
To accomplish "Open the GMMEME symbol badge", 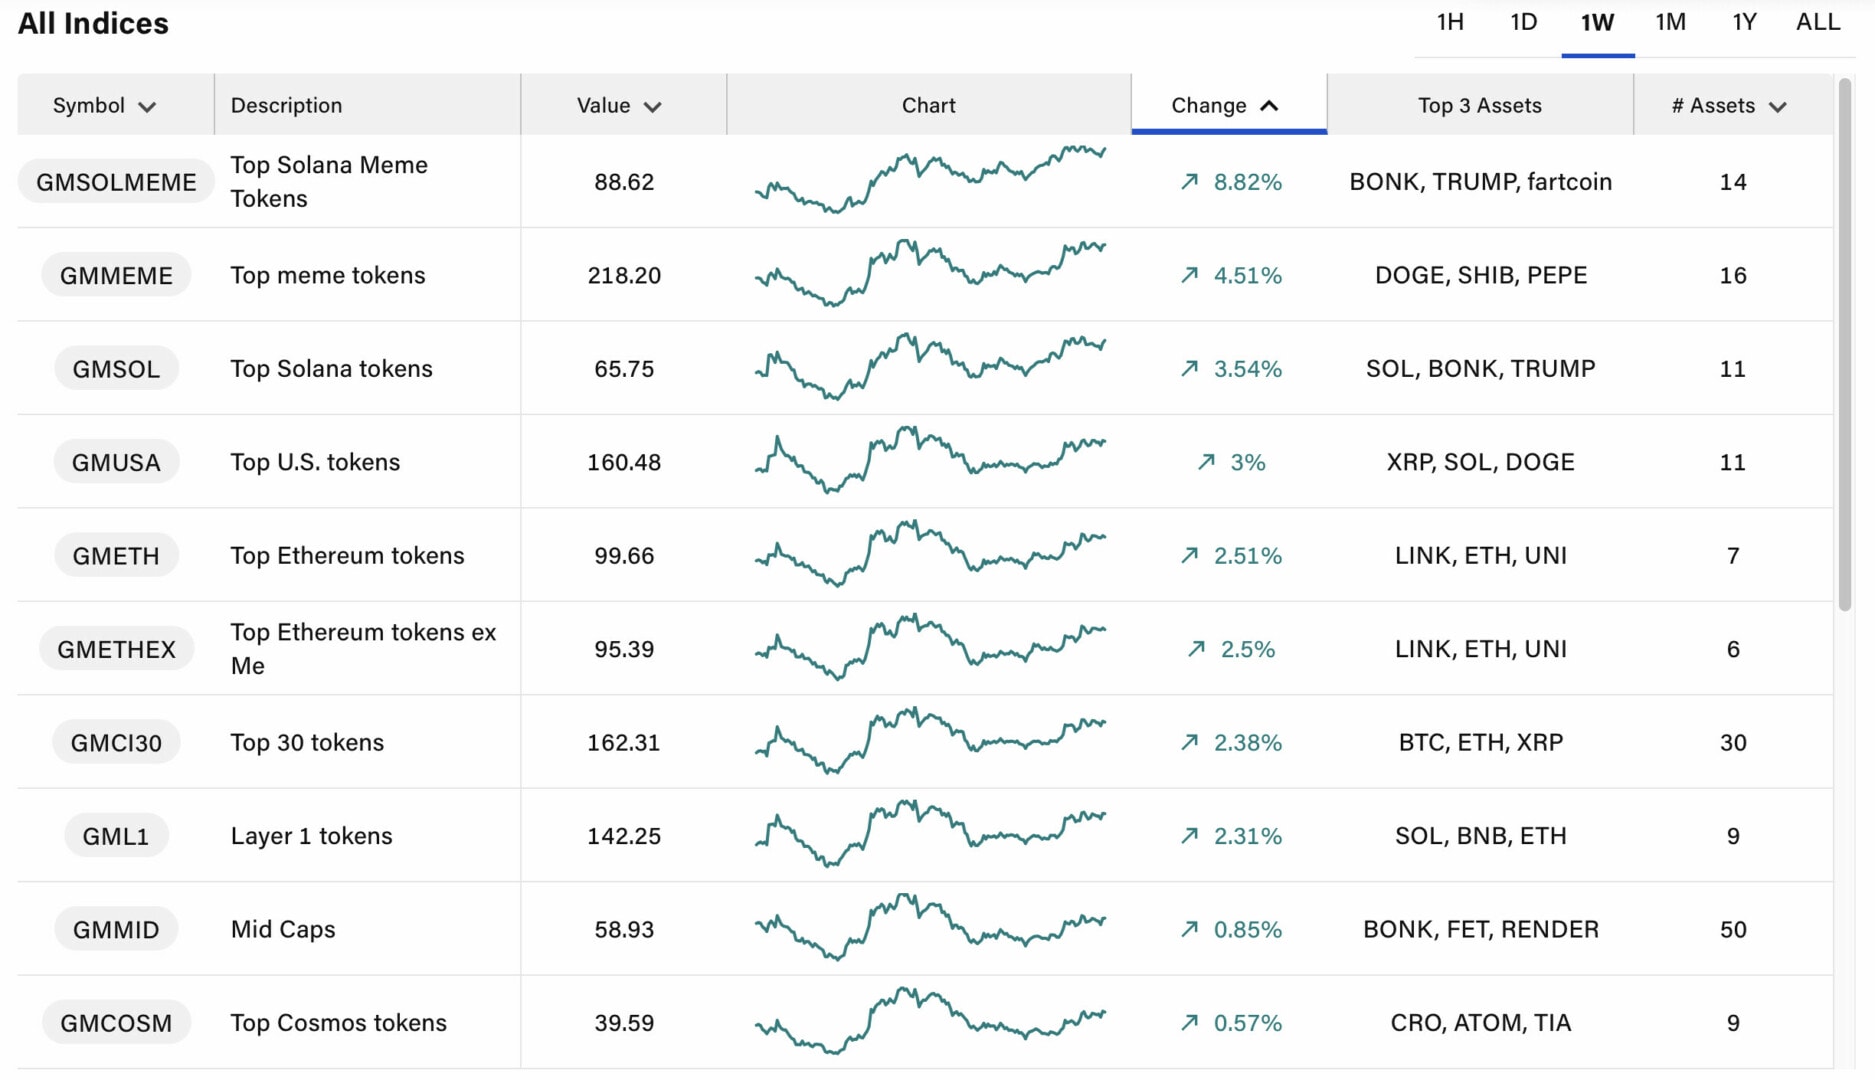I will click(x=116, y=275).
